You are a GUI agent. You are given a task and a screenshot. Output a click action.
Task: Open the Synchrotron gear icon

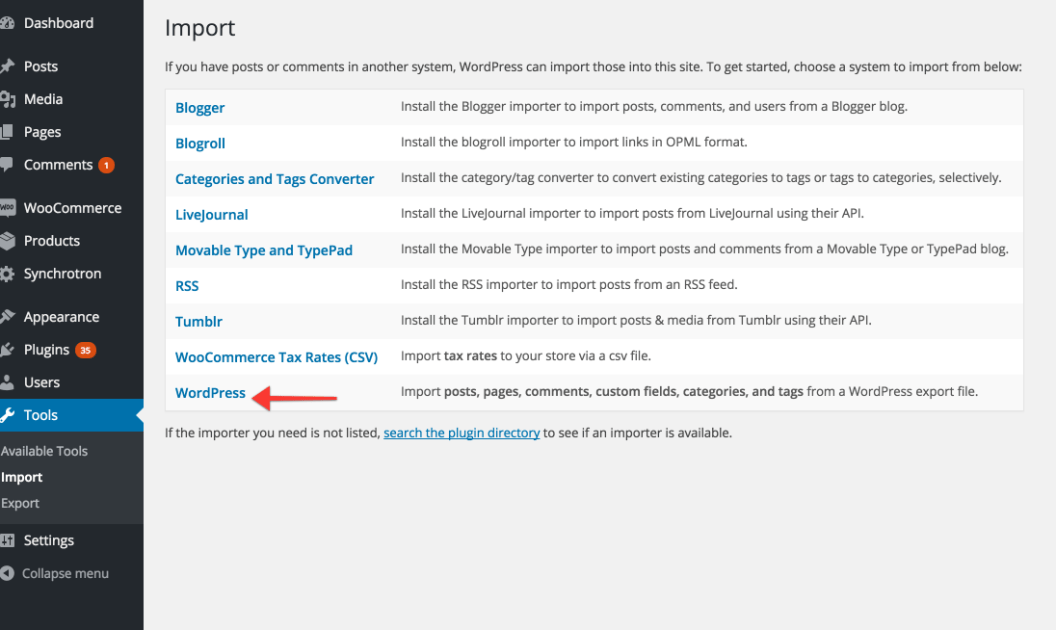pyautogui.click(x=14, y=274)
